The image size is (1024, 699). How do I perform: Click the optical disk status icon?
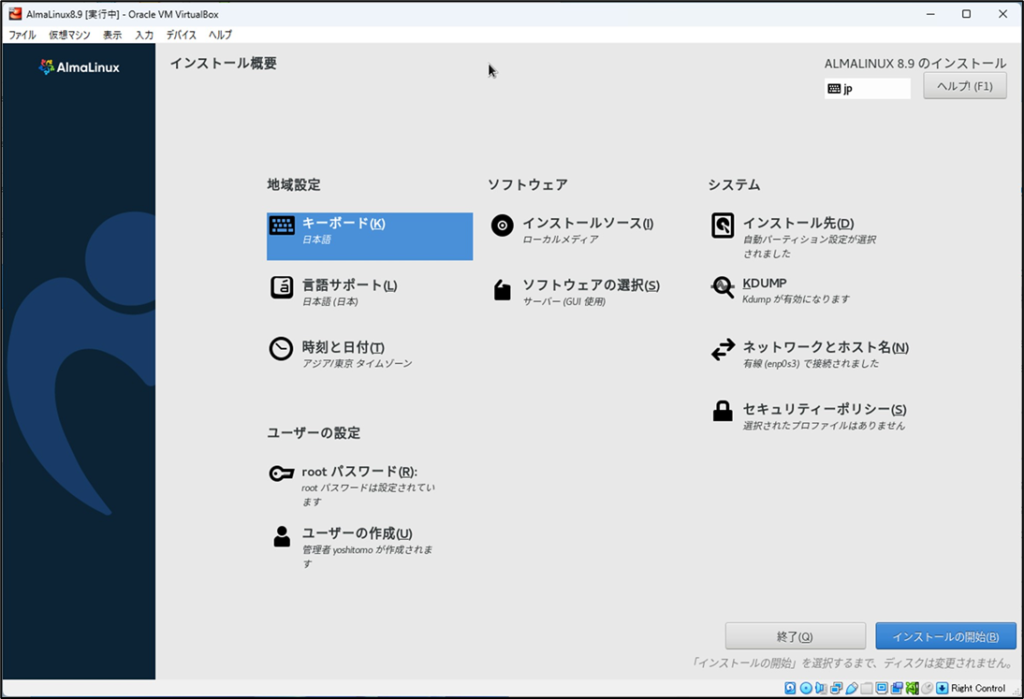[806, 688]
